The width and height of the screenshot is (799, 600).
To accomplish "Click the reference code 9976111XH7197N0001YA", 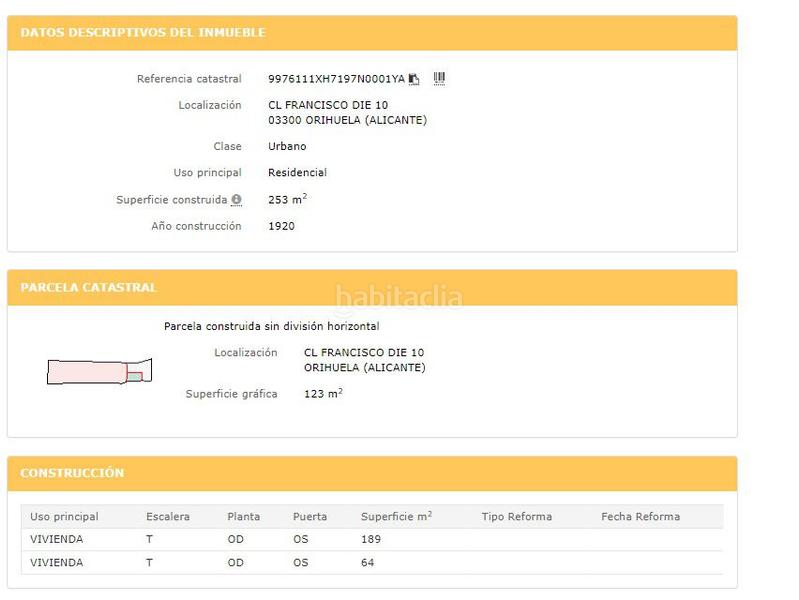I will (x=336, y=79).
